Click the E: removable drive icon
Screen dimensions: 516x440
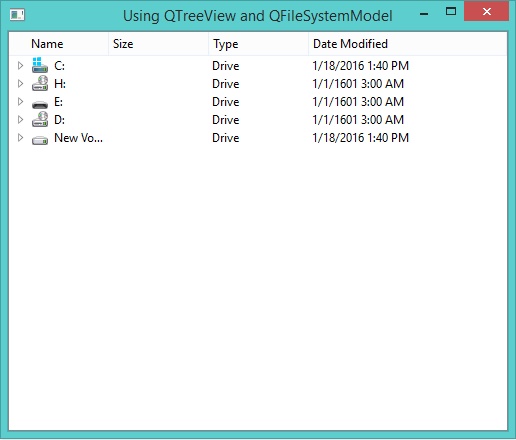click(40, 104)
